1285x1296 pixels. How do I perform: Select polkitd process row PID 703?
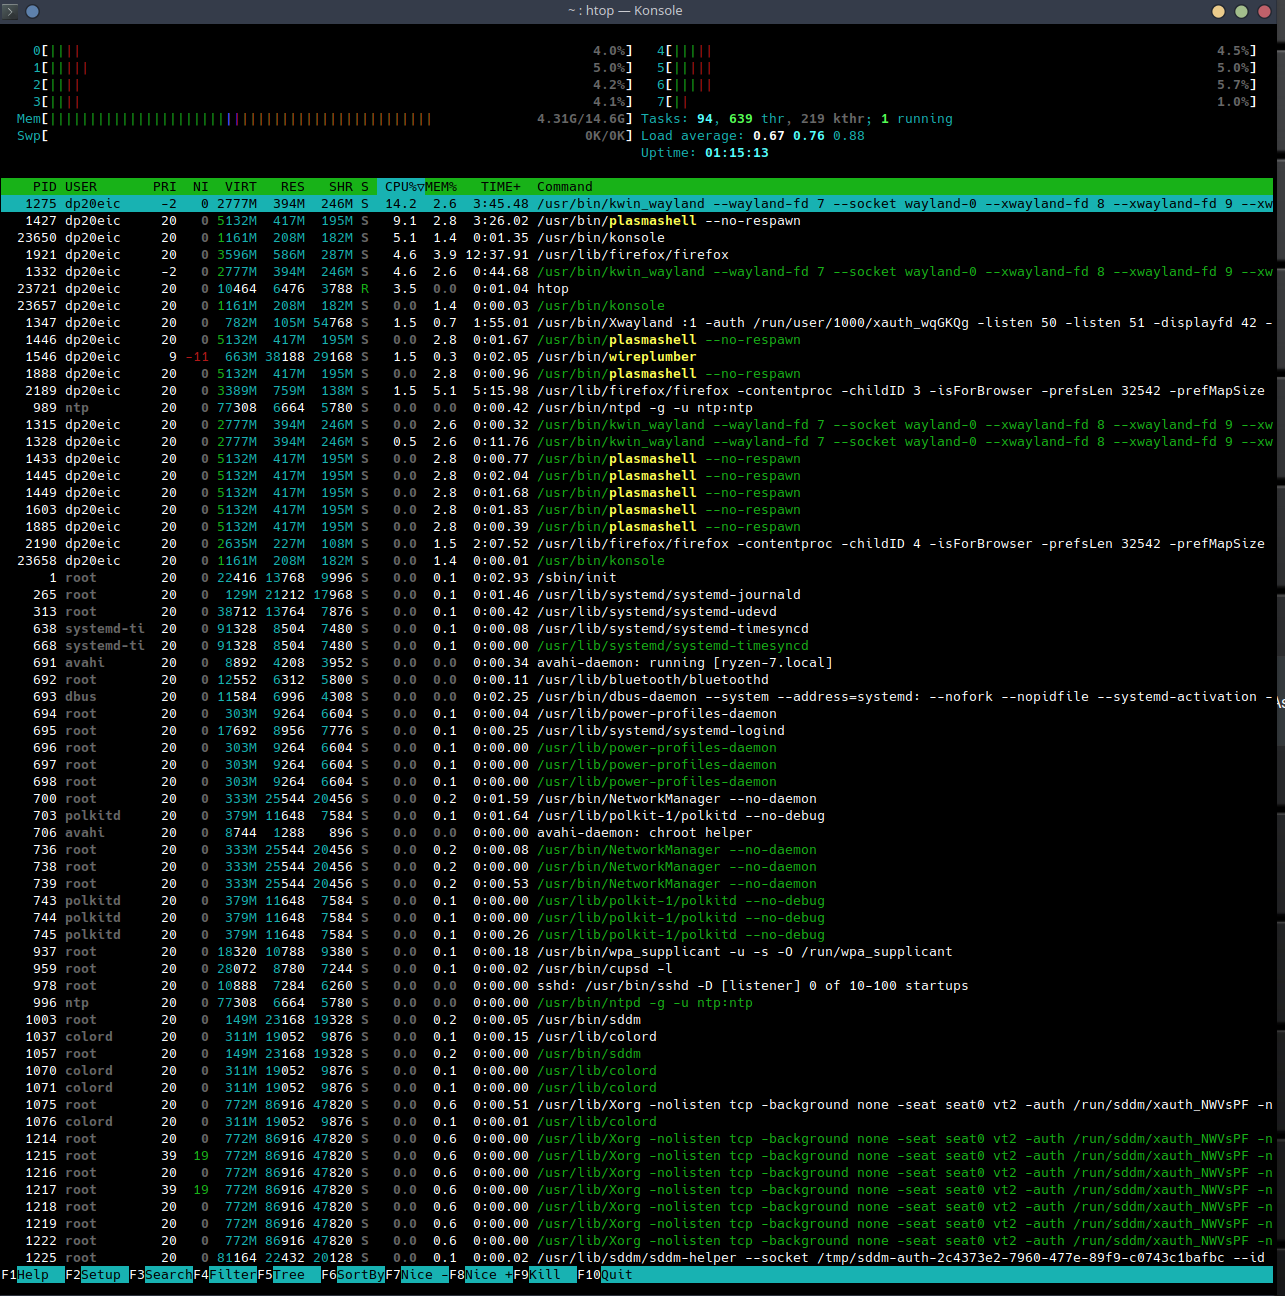(637, 816)
